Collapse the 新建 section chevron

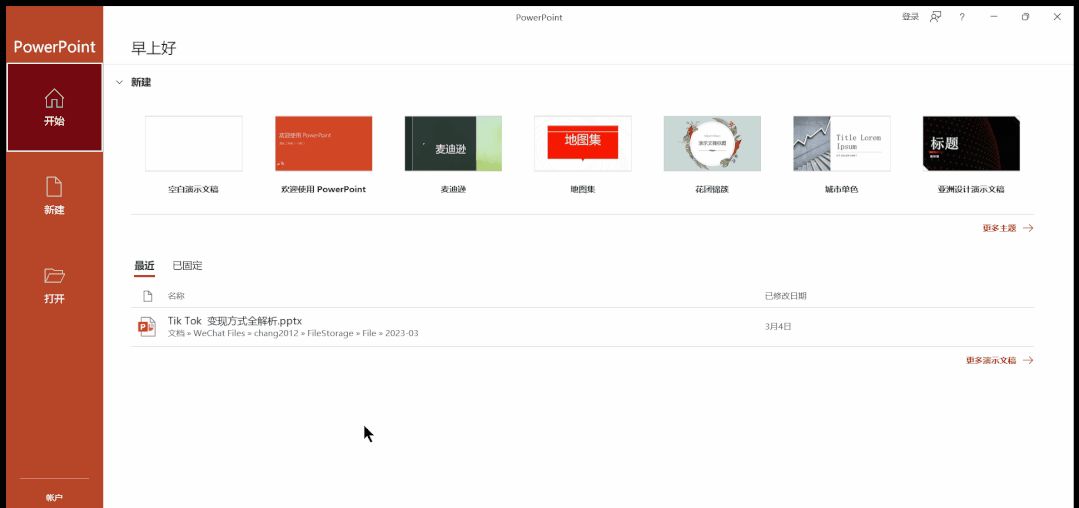(x=120, y=82)
